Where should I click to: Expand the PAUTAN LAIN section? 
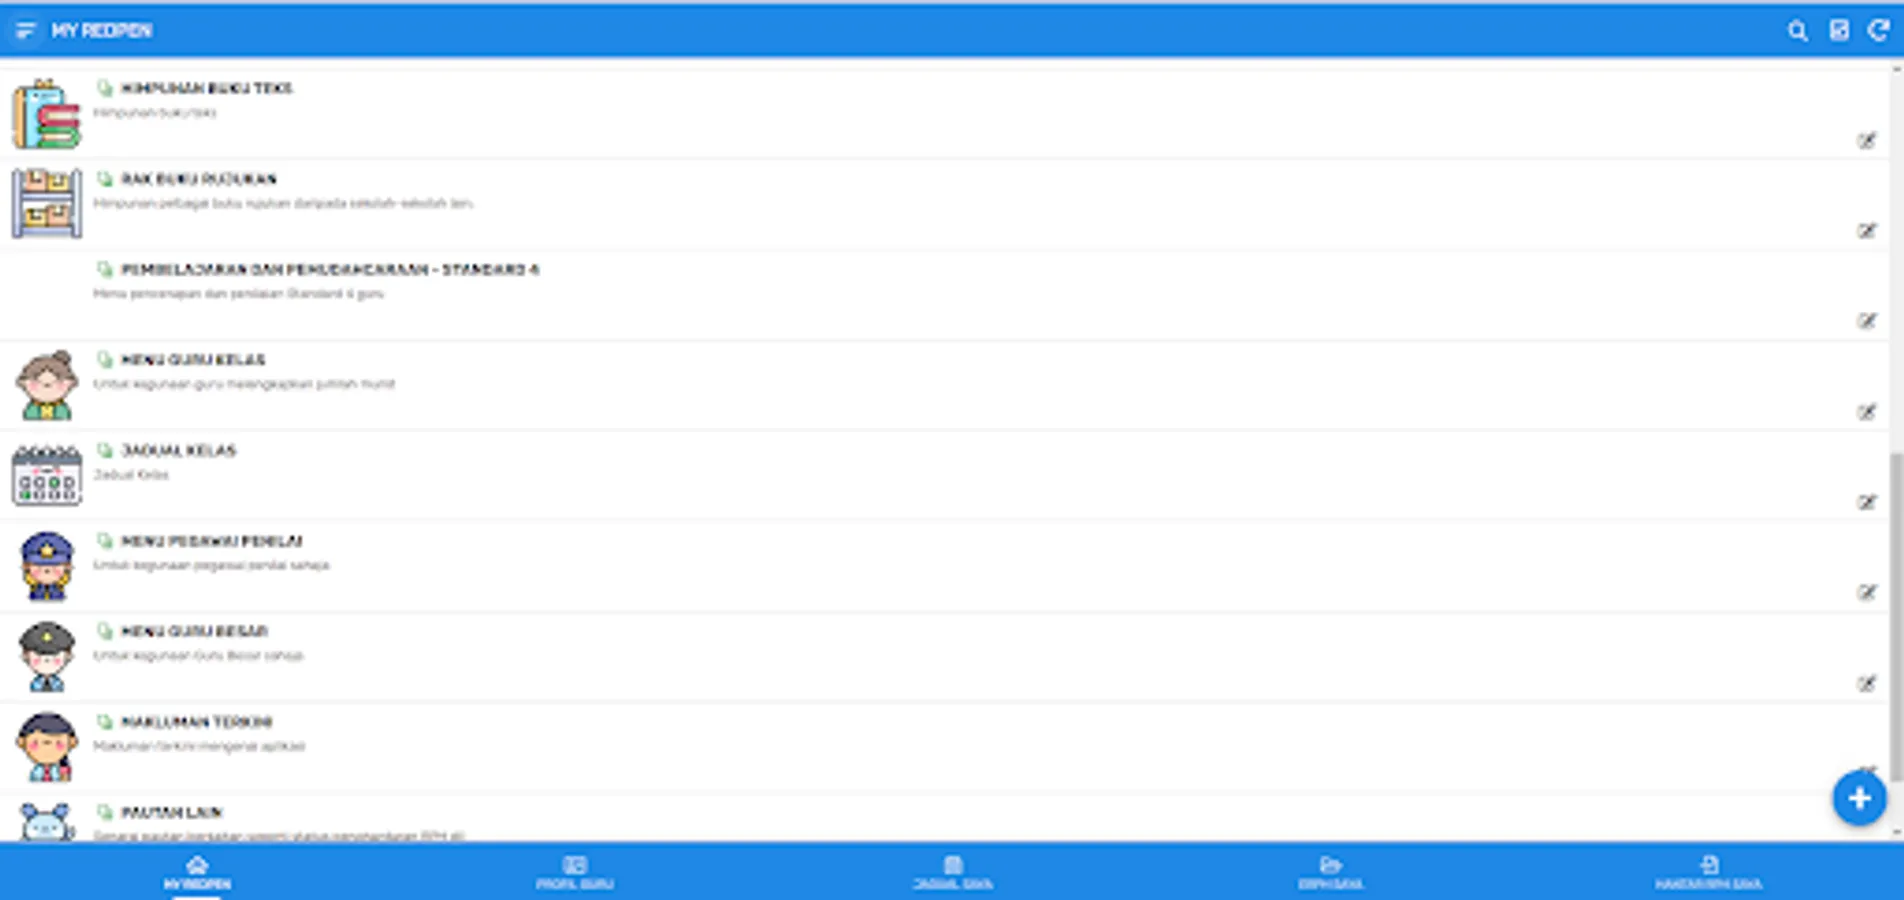pos(173,812)
